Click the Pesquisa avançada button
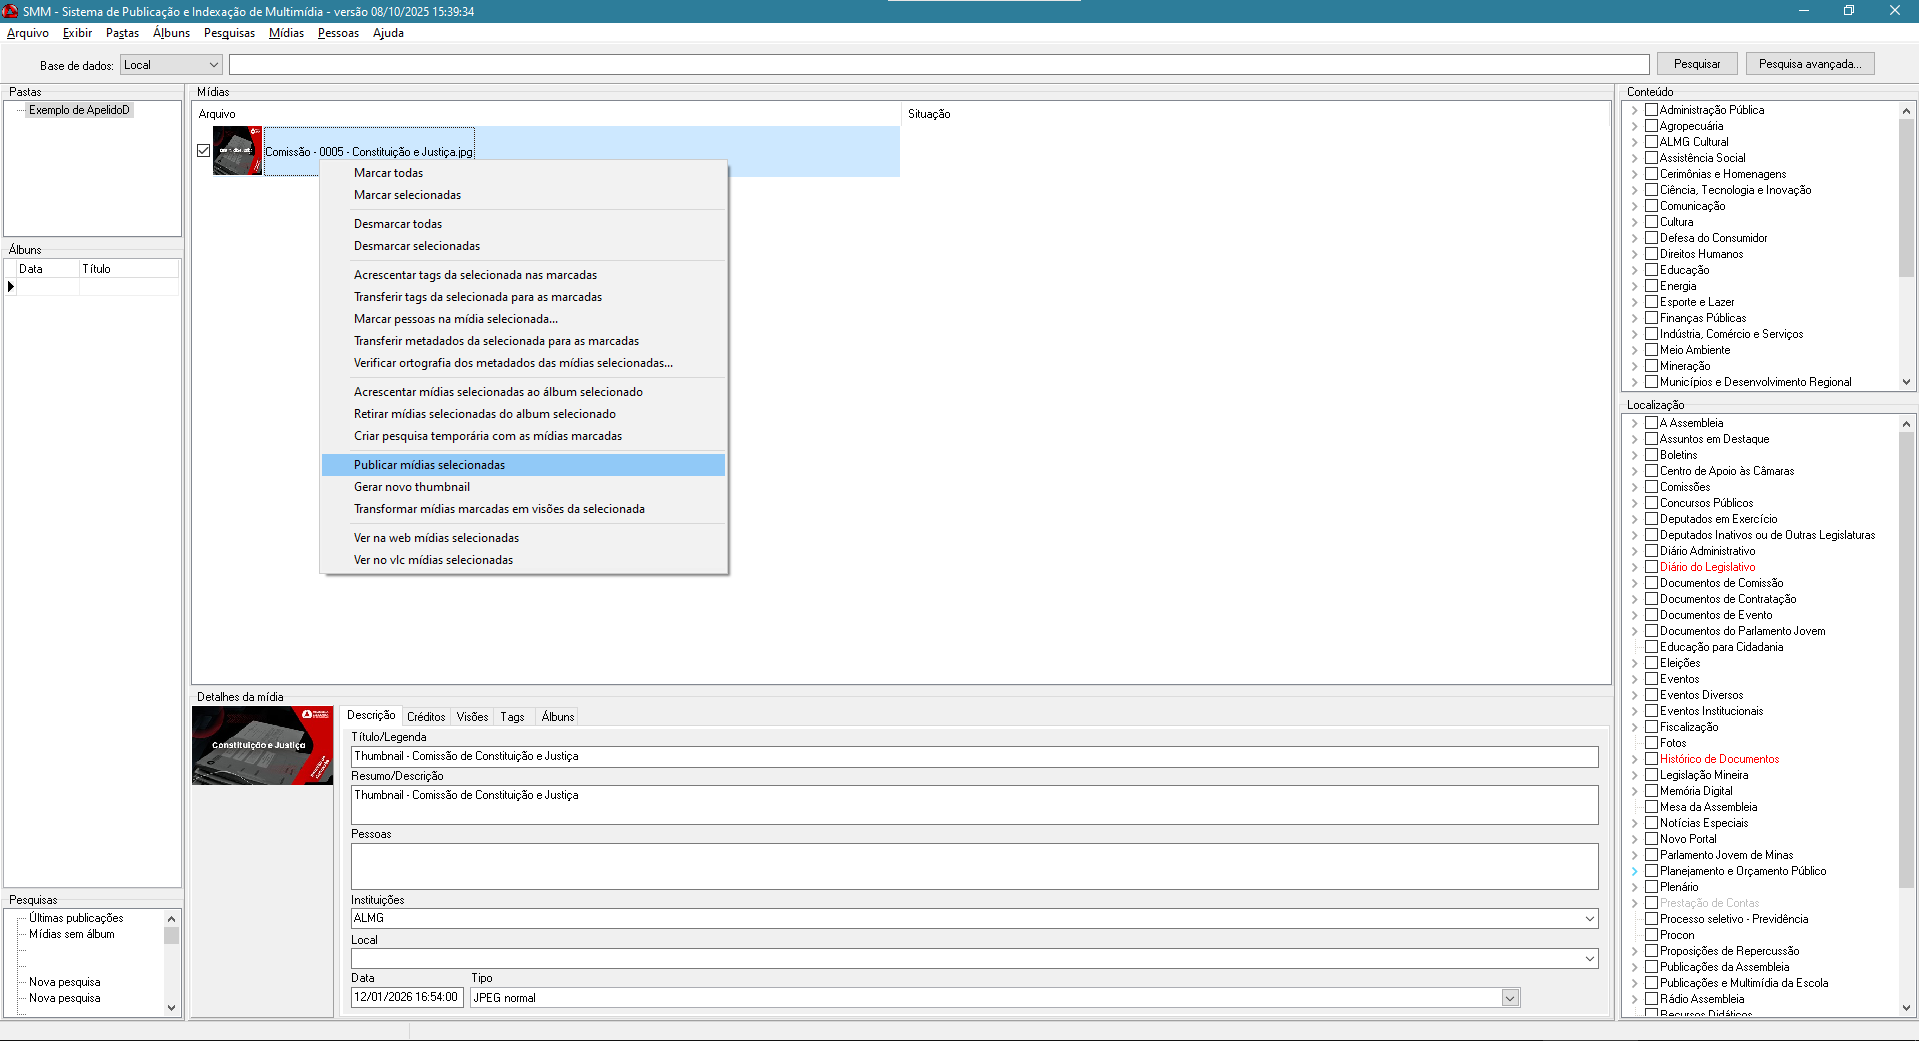Viewport: 1919px width, 1041px height. coord(1809,64)
